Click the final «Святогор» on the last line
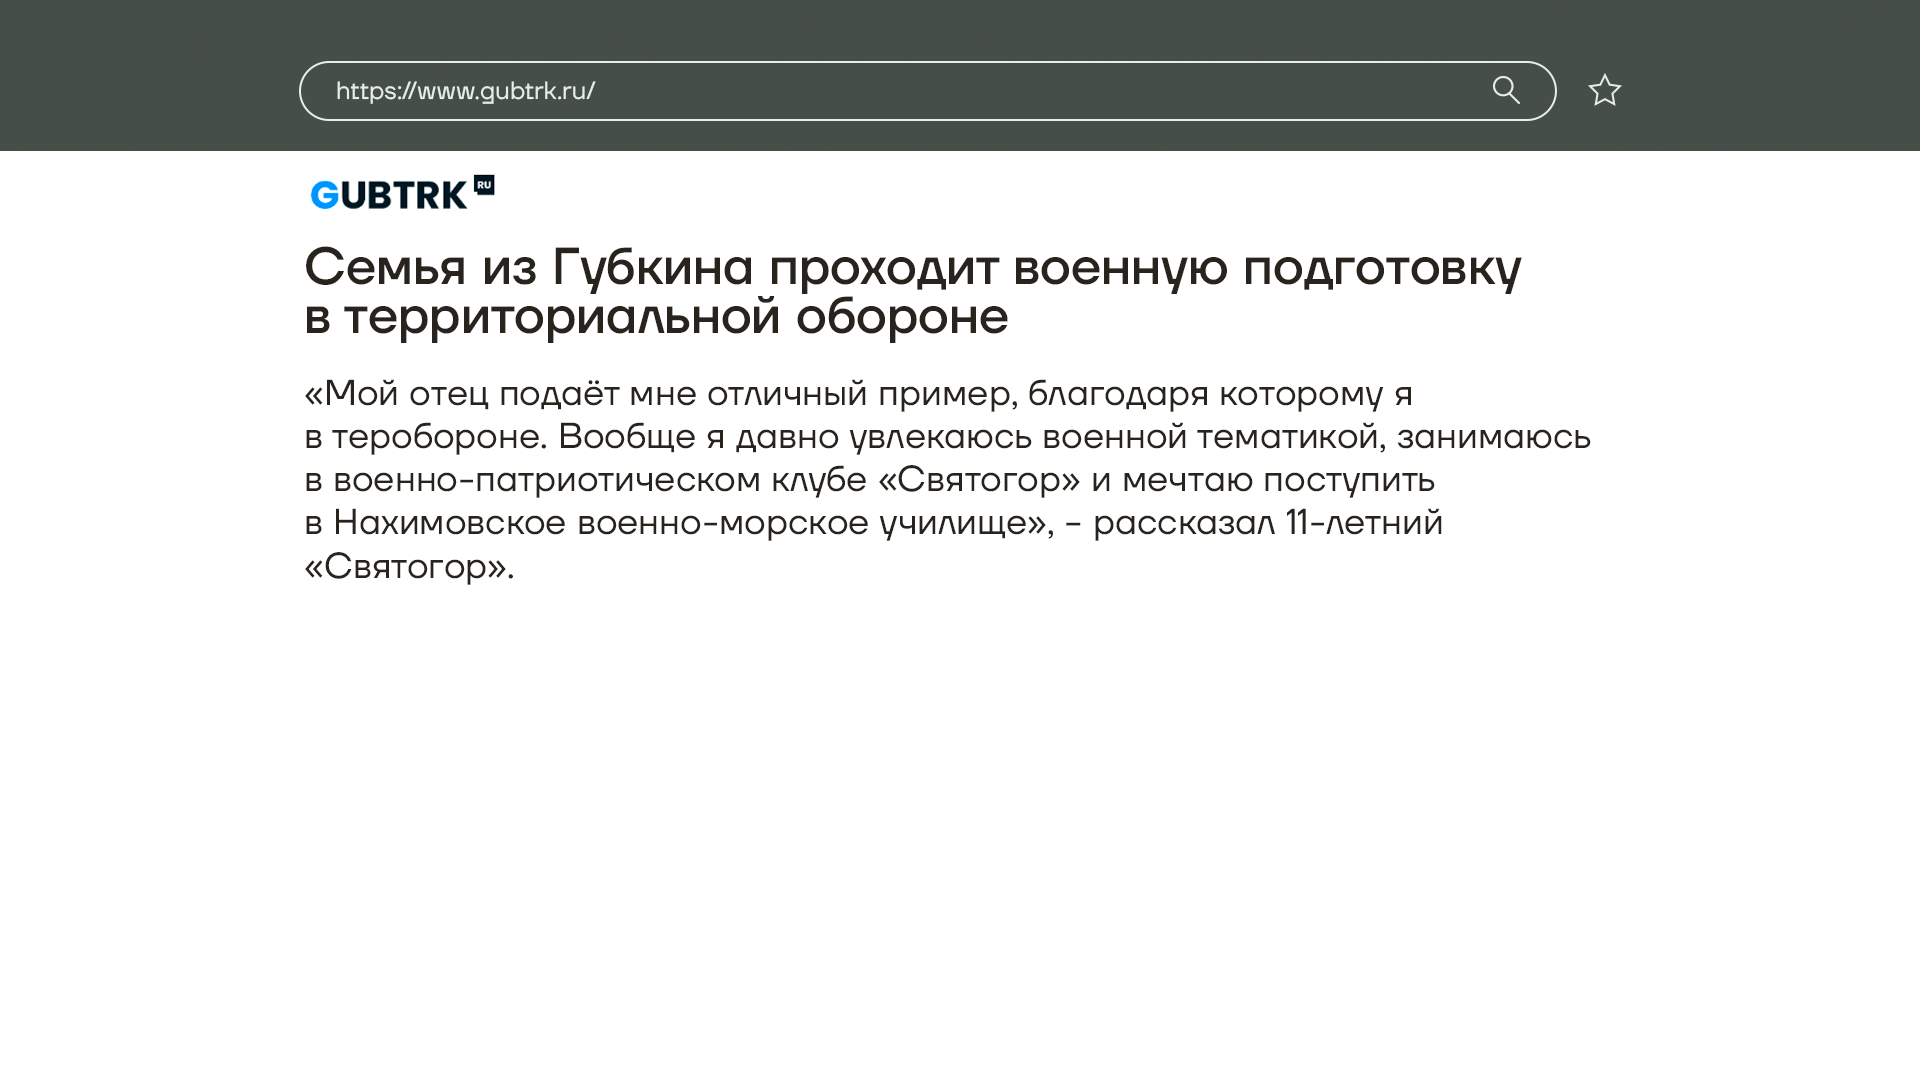 [405, 567]
